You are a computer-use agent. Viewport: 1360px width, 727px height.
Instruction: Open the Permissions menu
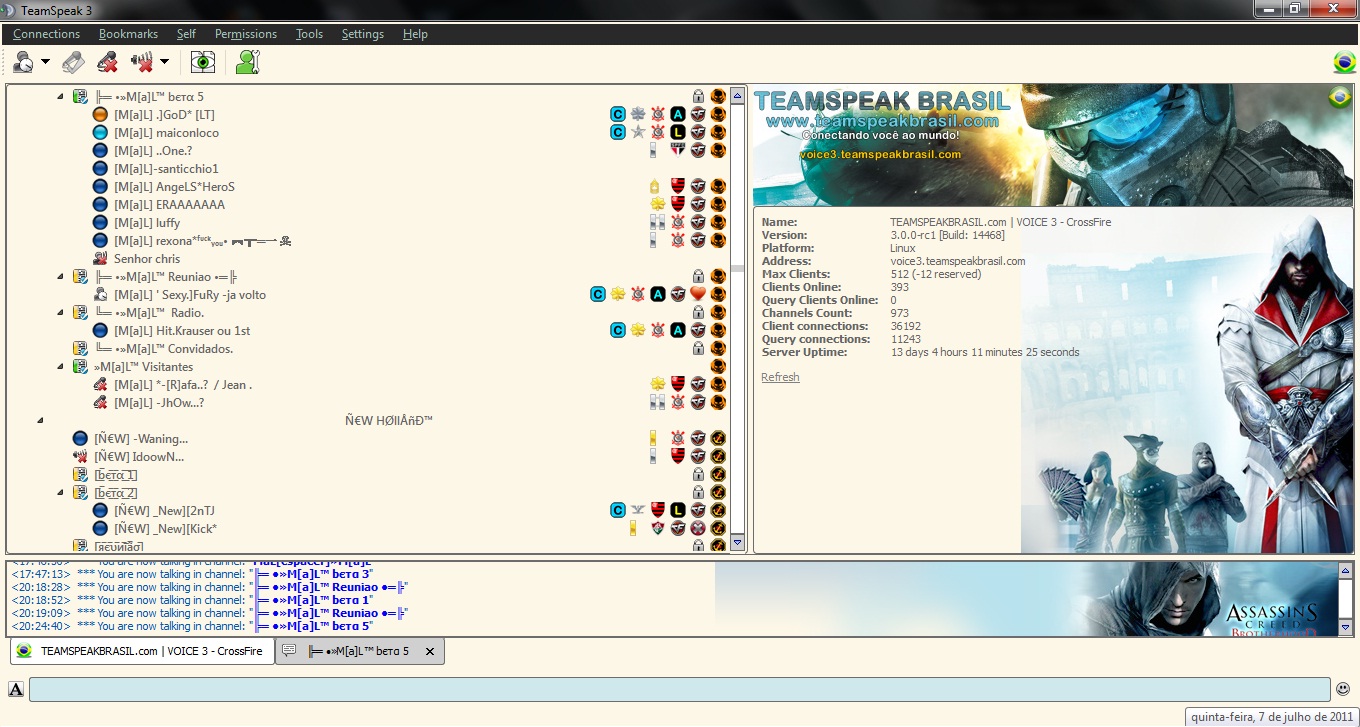coord(246,34)
